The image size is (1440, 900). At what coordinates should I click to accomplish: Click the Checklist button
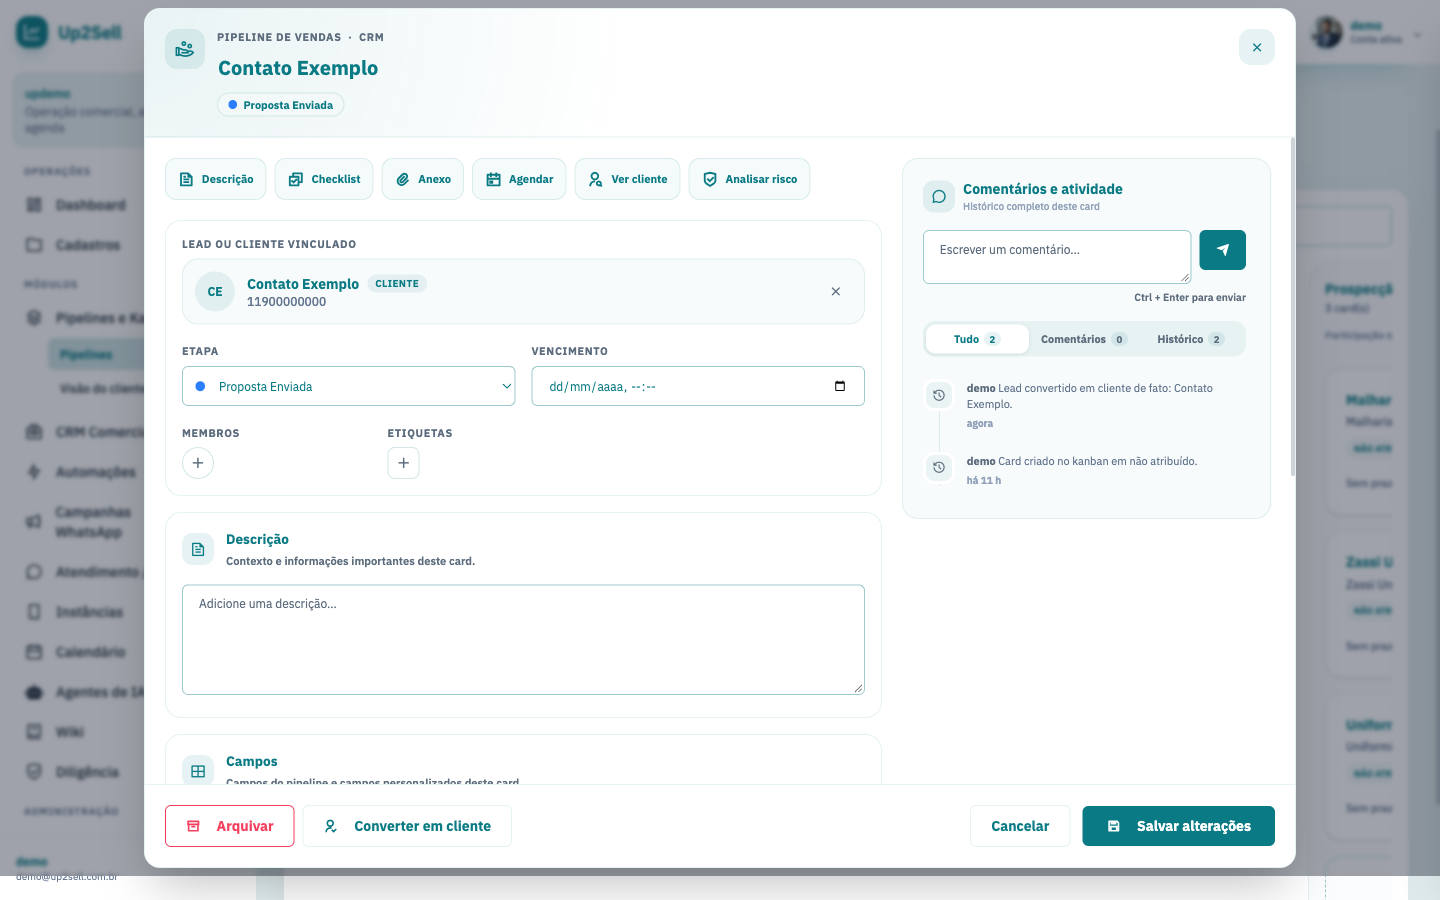point(324,179)
